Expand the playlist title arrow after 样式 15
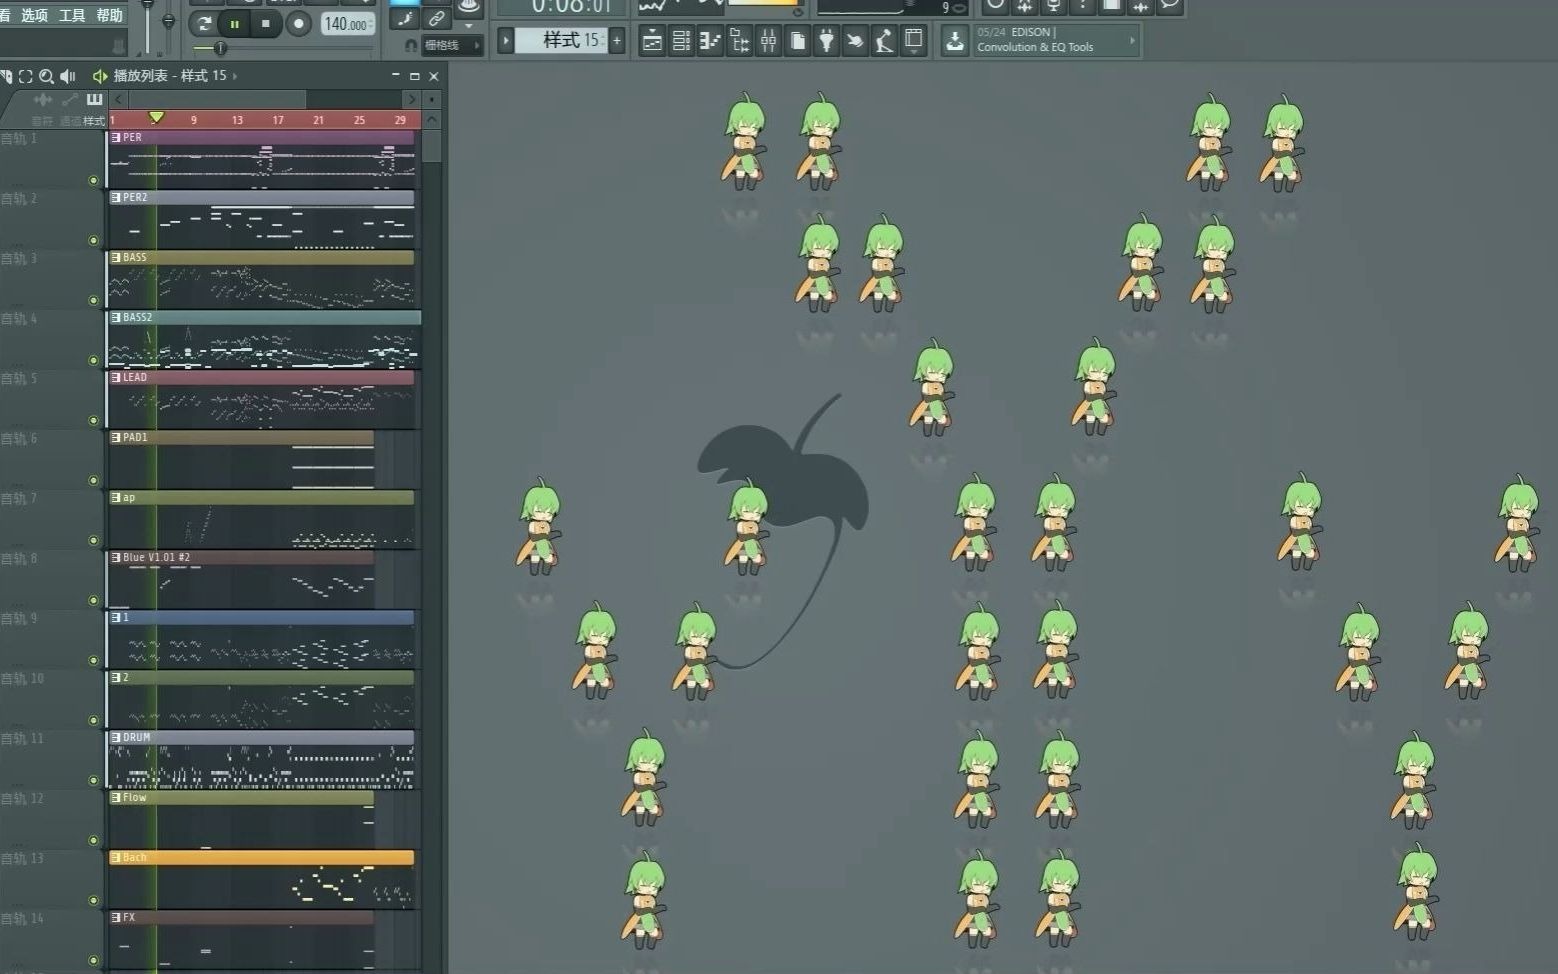 235,76
